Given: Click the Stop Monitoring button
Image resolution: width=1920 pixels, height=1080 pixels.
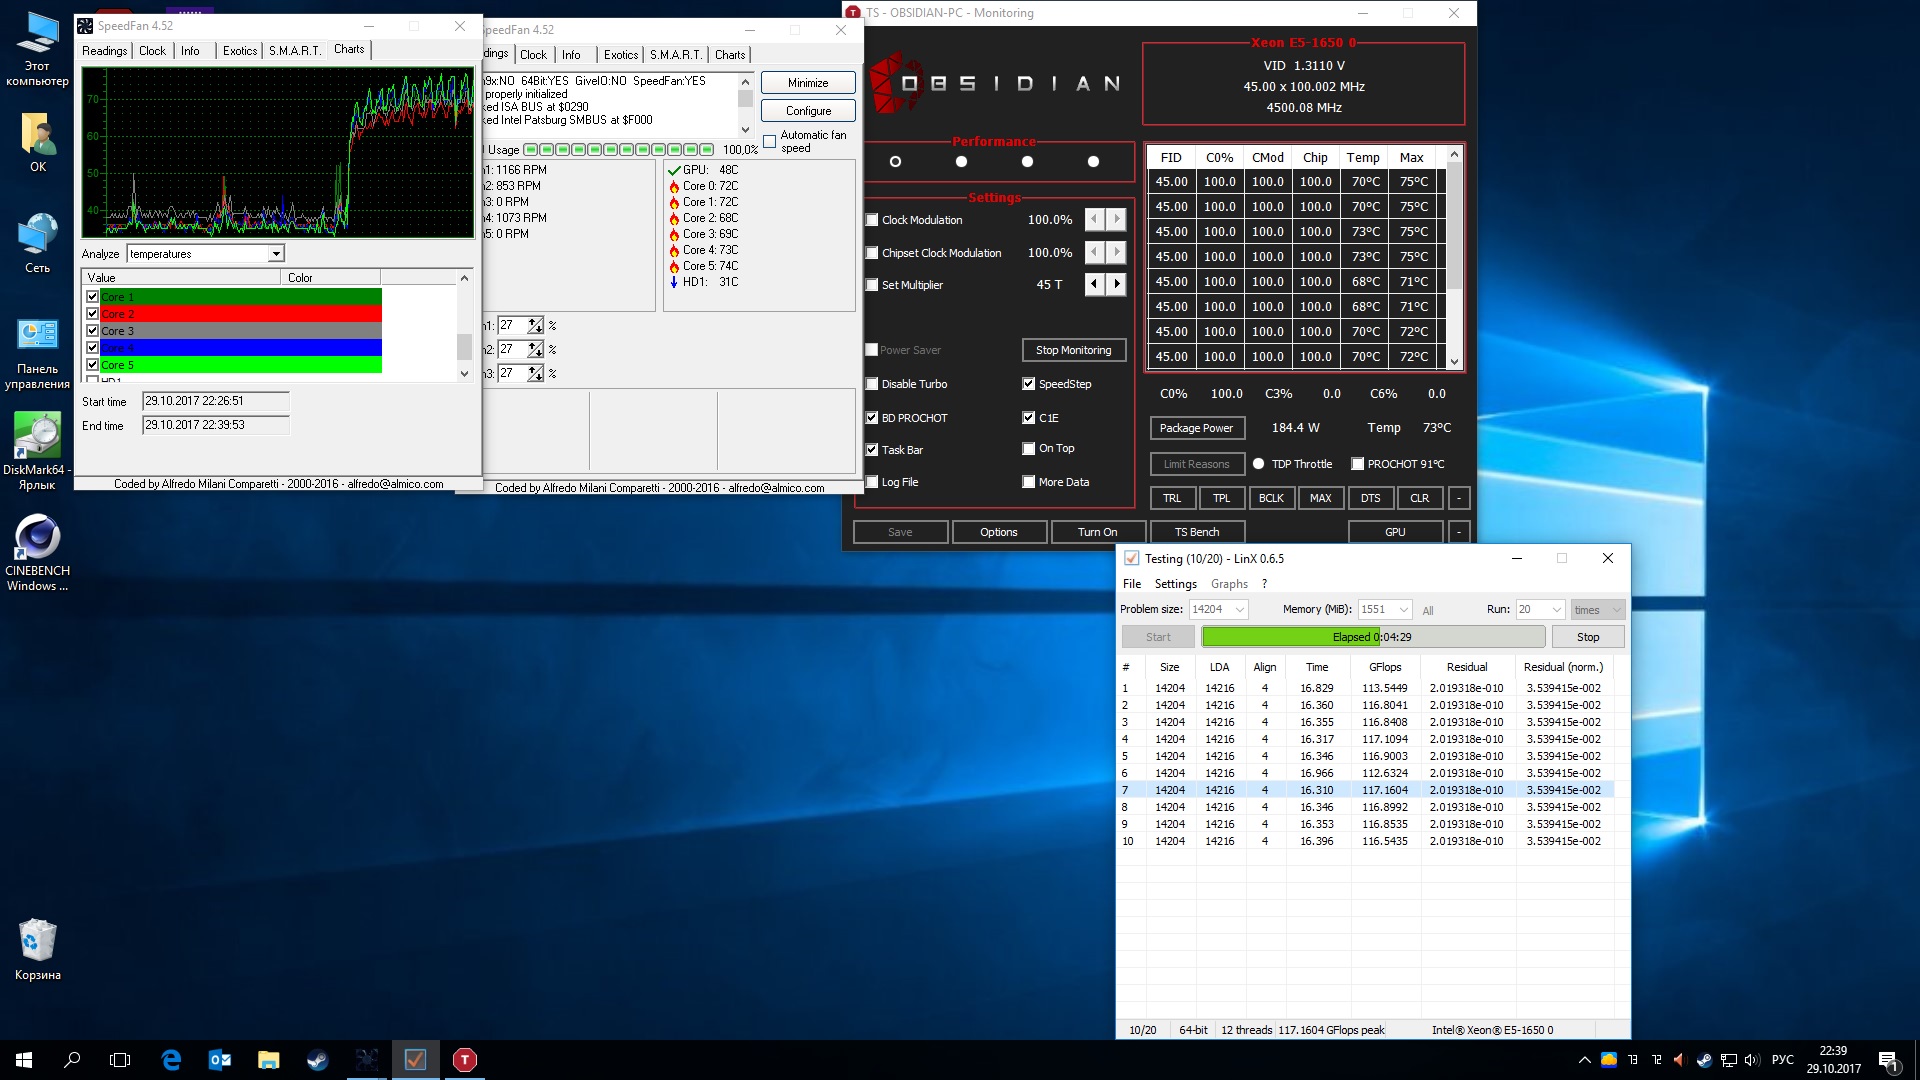Looking at the screenshot, I should 1073,350.
